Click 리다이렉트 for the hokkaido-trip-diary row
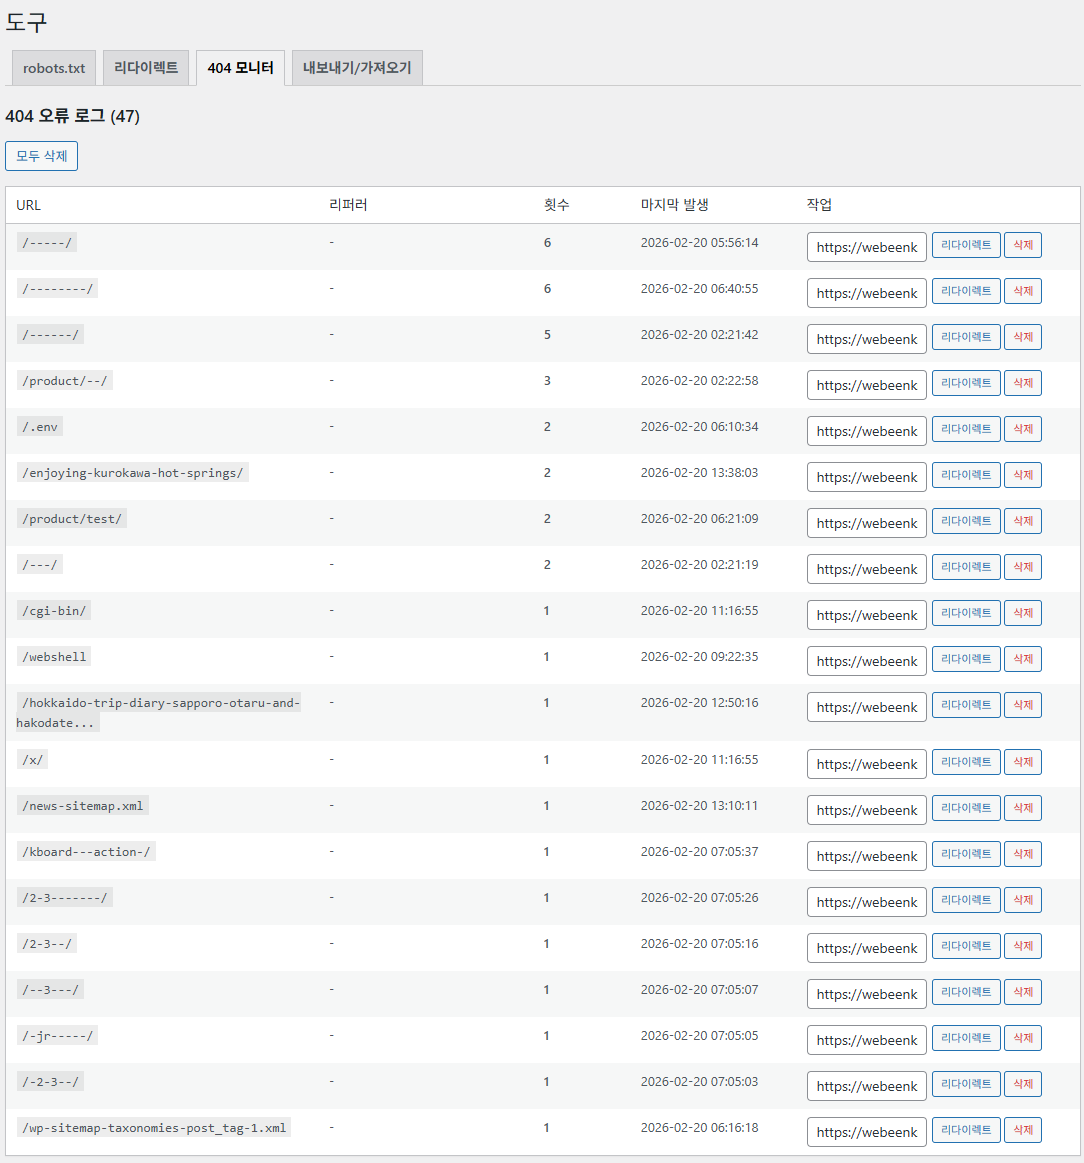The width and height of the screenshot is (1084, 1163). (x=965, y=705)
